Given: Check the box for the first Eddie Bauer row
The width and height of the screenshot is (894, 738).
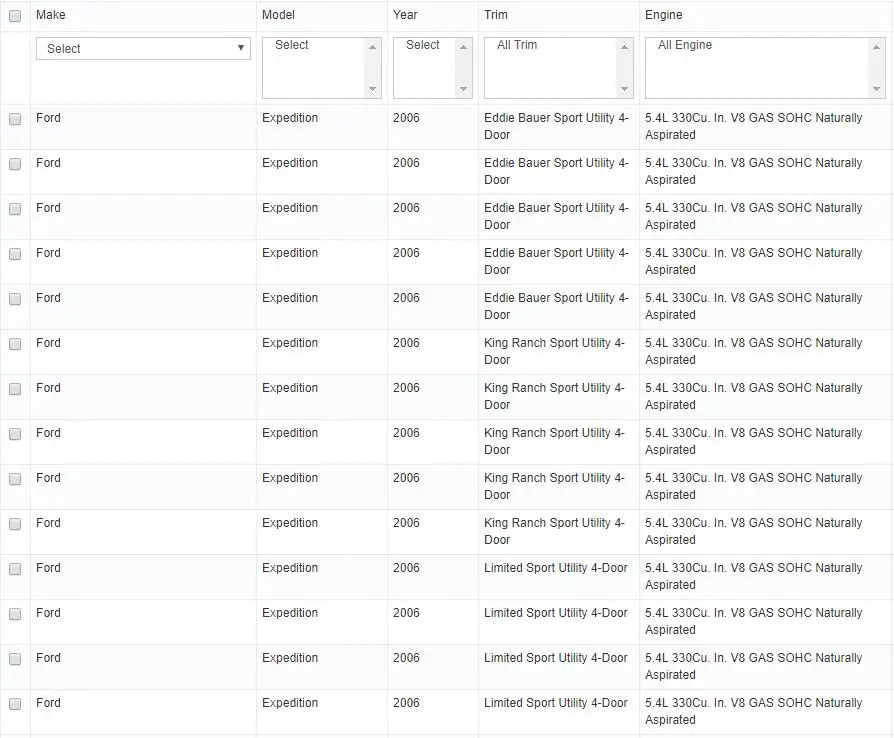Looking at the screenshot, I should pos(15,119).
